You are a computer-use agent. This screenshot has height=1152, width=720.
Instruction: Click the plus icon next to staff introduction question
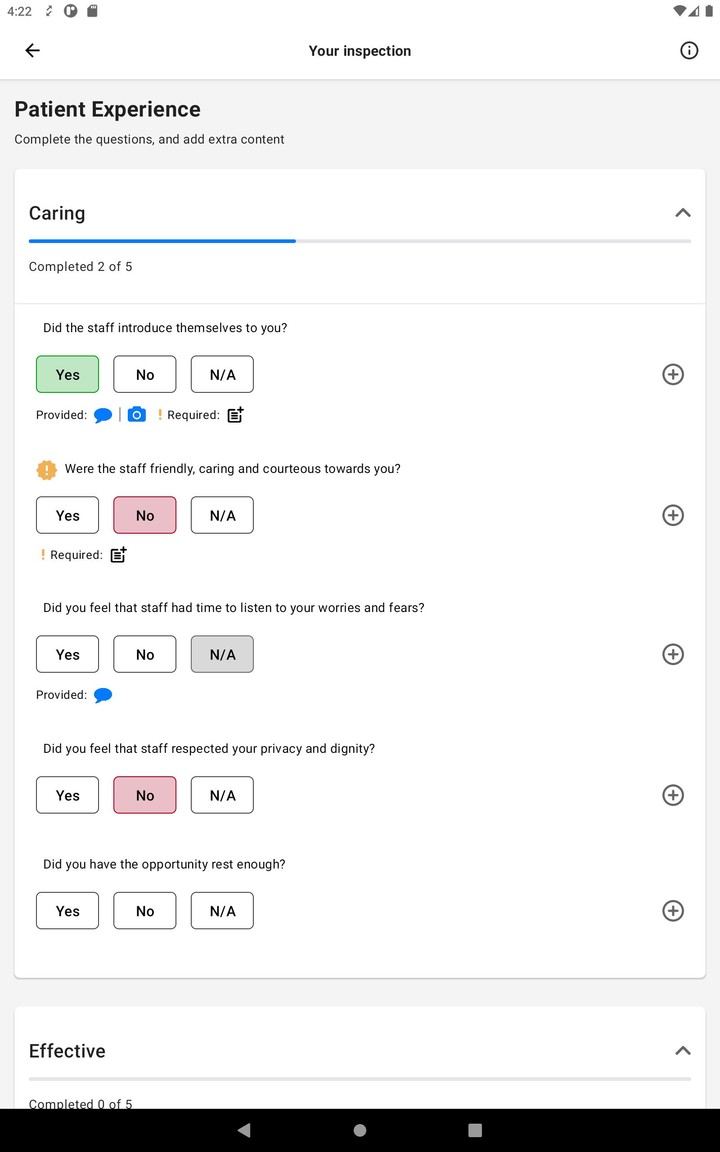pos(672,374)
